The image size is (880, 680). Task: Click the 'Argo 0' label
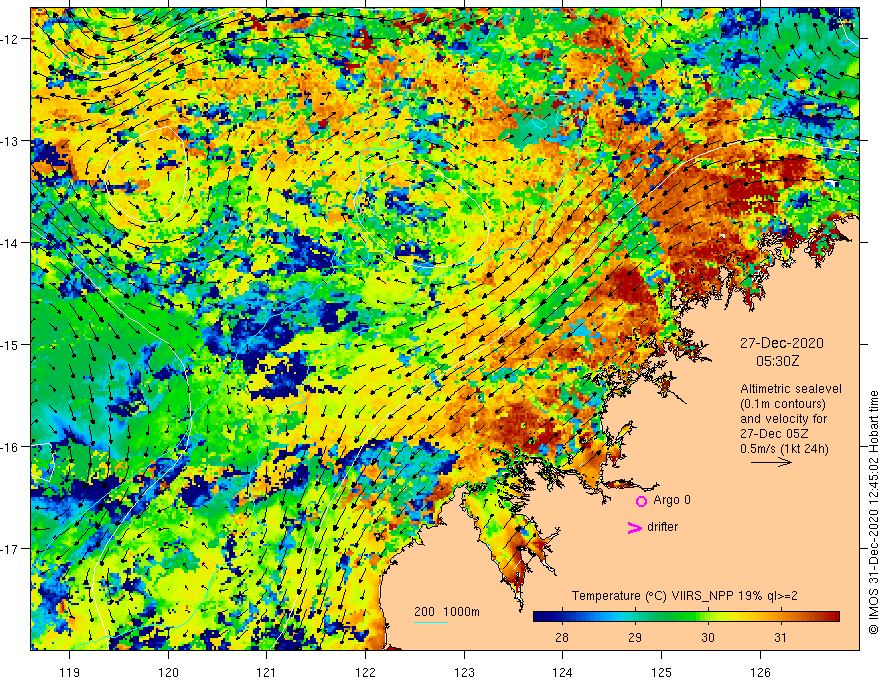tap(672, 500)
